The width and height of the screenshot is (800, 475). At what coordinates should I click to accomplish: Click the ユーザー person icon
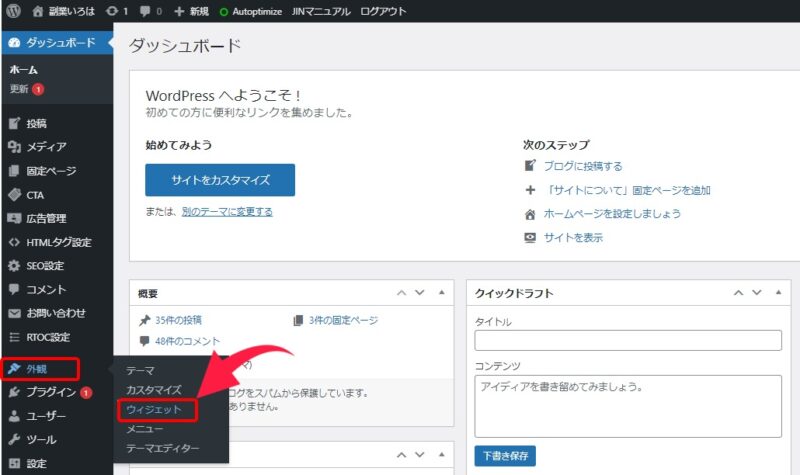click(14, 416)
